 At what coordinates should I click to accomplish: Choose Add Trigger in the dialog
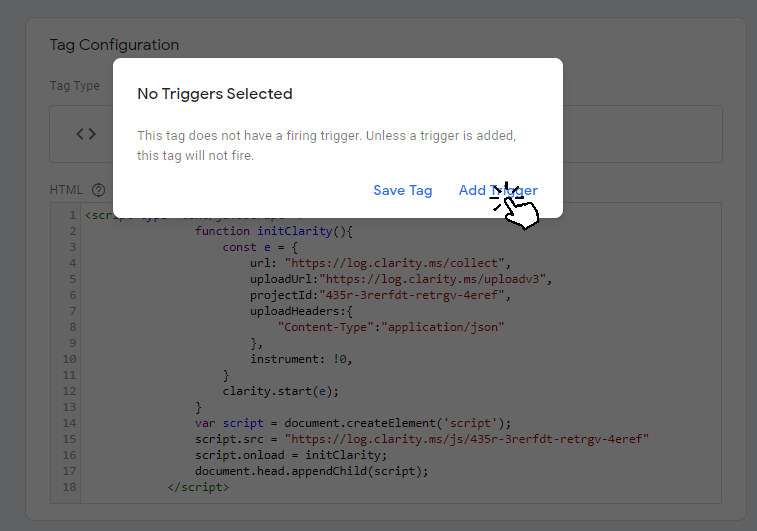click(498, 191)
